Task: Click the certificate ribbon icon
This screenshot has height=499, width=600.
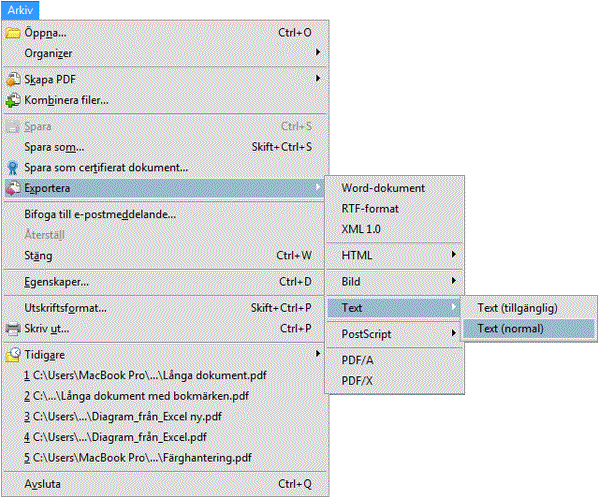Action: click(13, 167)
